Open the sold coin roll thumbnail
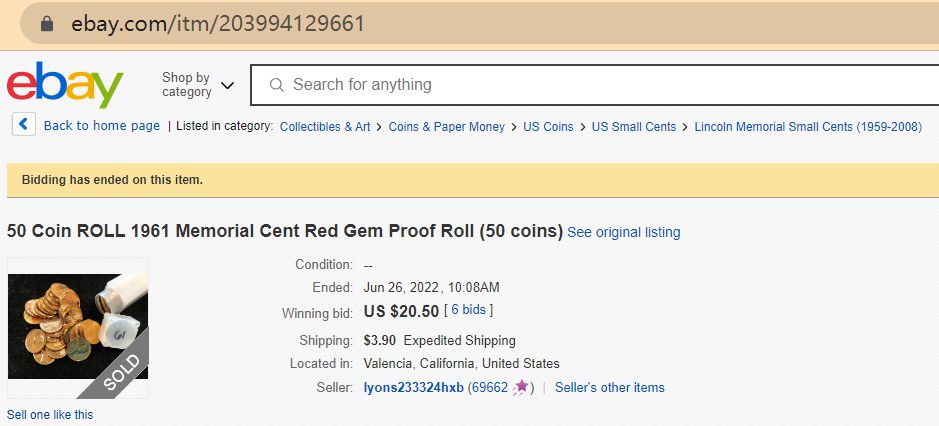Image resolution: width=939 pixels, height=426 pixels. [x=78, y=327]
